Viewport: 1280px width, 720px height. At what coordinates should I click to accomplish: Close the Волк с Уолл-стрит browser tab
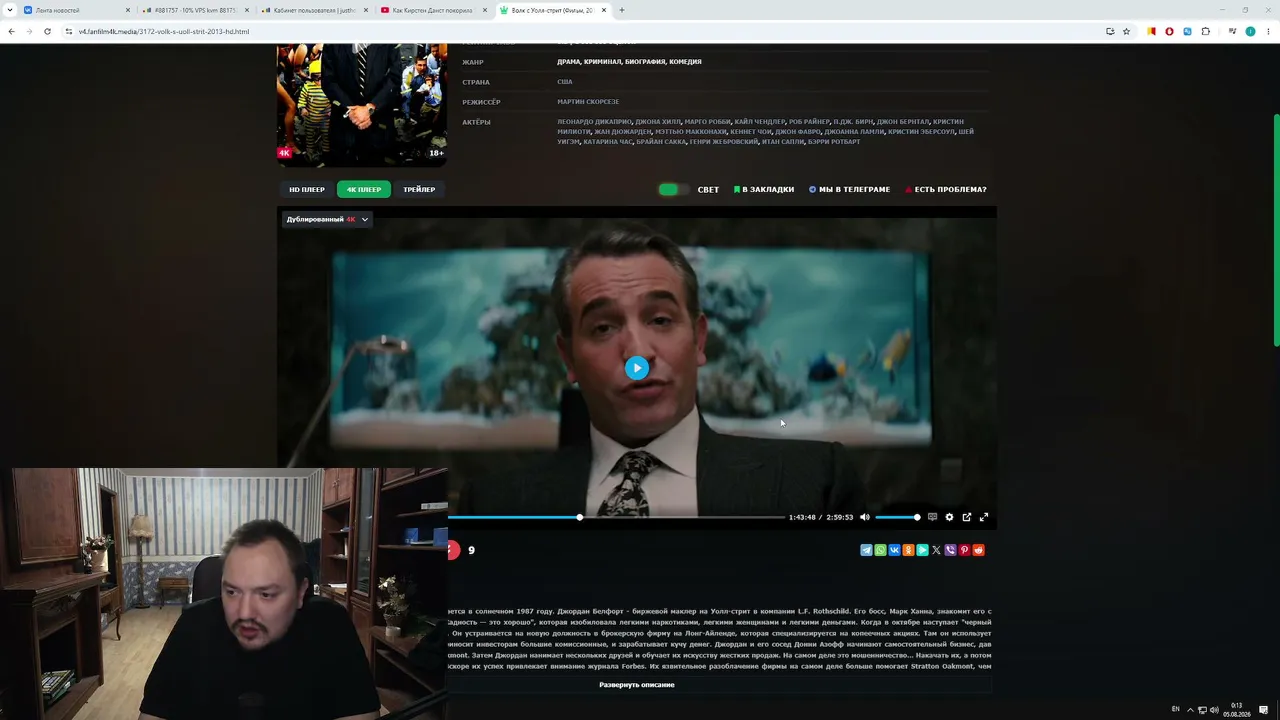point(604,10)
